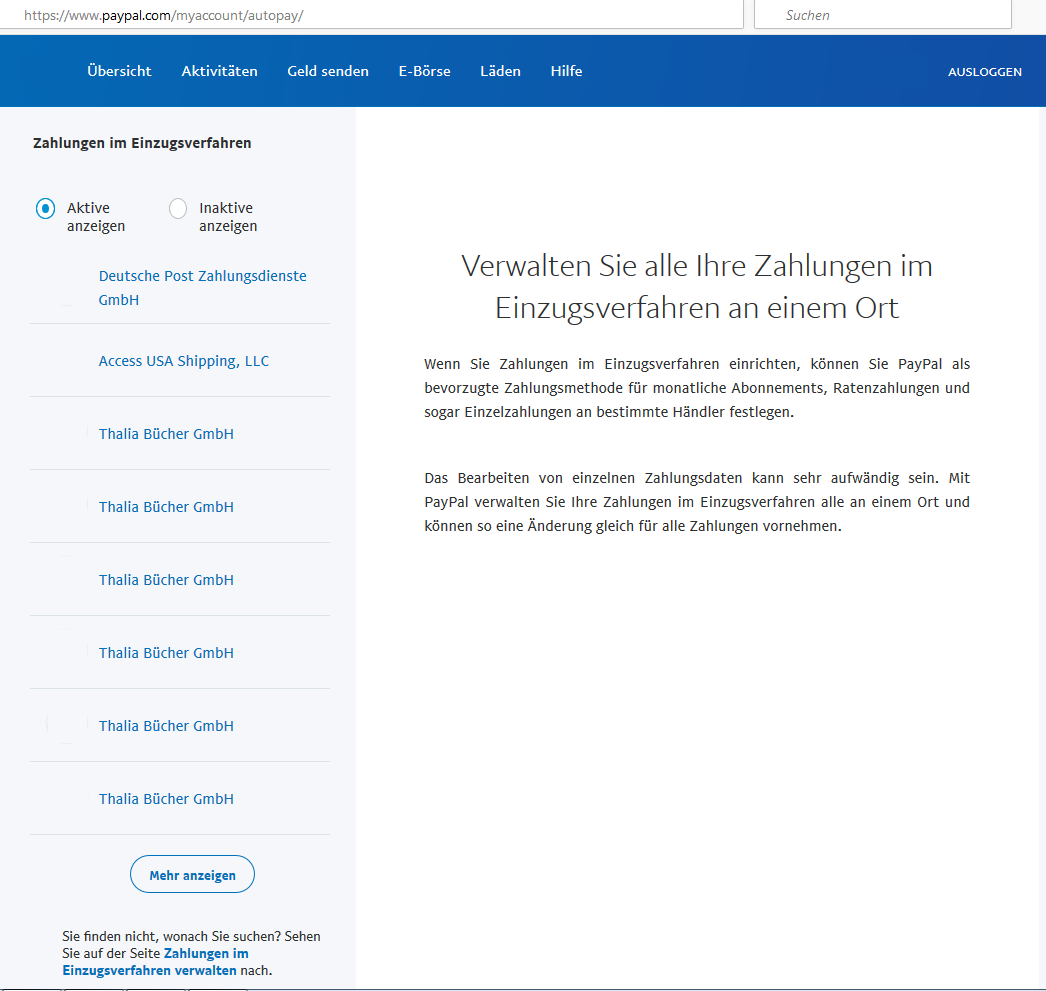The height and width of the screenshot is (991, 1046).
Task: Open the Hilfe menu item
Action: (x=566, y=71)
